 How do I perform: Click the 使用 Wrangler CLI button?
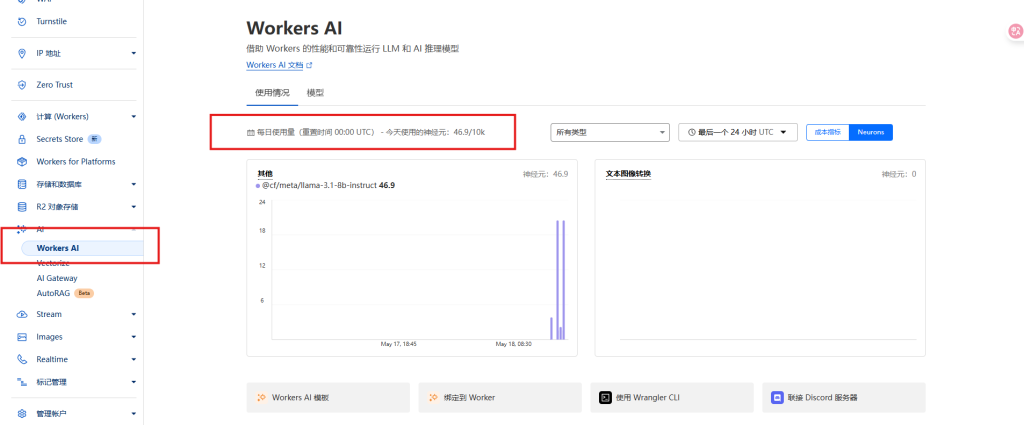[x=672, y=397]
